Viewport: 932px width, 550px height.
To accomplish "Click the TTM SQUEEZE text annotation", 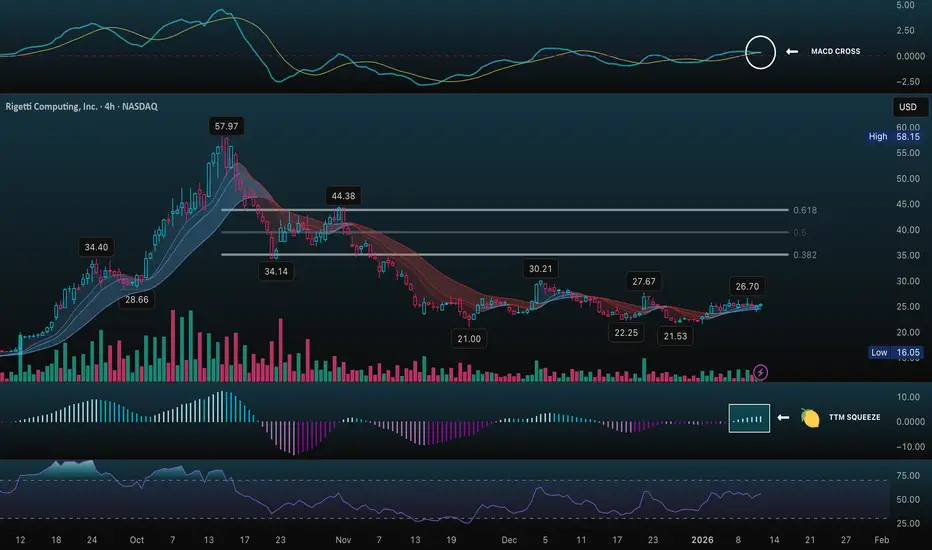I will (x=854, y=417).
